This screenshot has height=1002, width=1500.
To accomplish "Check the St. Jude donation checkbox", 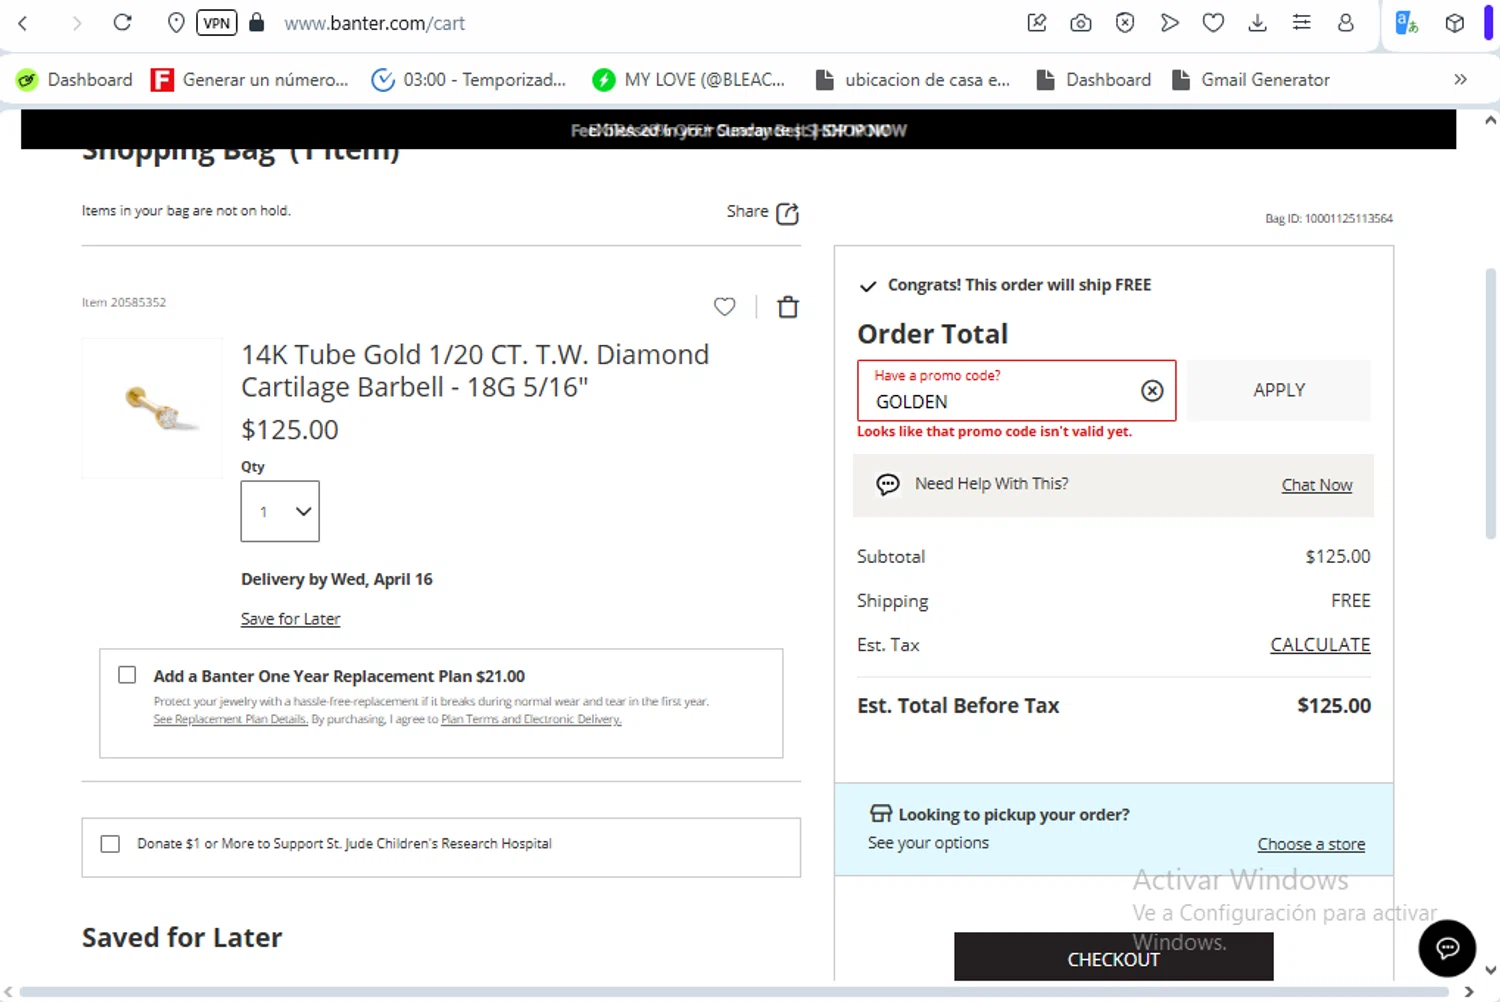I will (x=110, y=844).
